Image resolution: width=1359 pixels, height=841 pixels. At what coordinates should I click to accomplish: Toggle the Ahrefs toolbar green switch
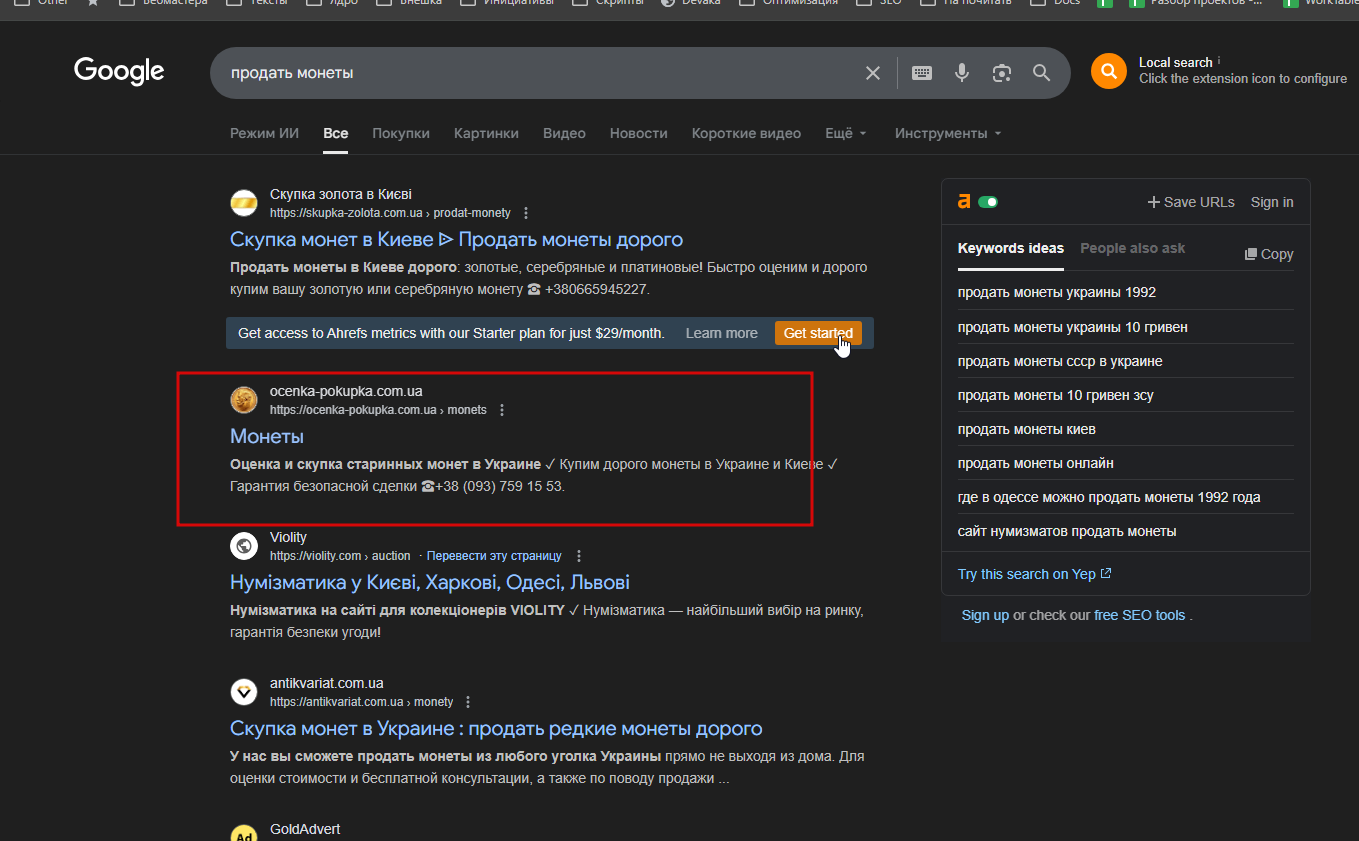click(988, 202)
